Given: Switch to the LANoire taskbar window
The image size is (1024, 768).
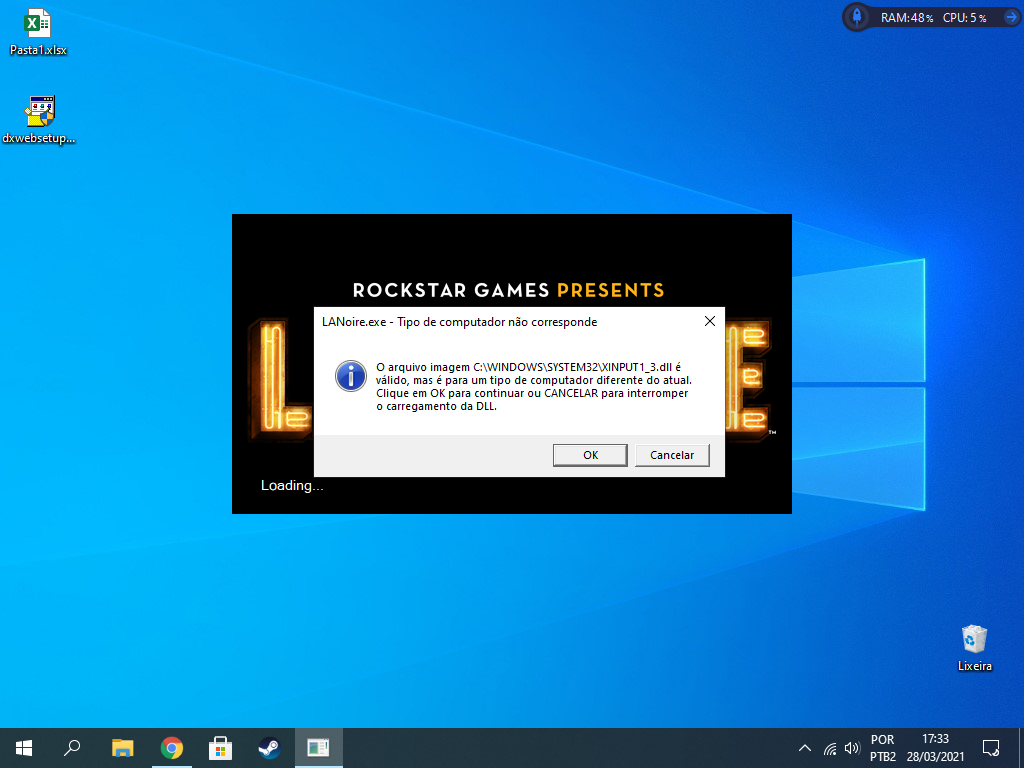Looking at the screenshot, I should pyautogui.click(x=318, y=748).
